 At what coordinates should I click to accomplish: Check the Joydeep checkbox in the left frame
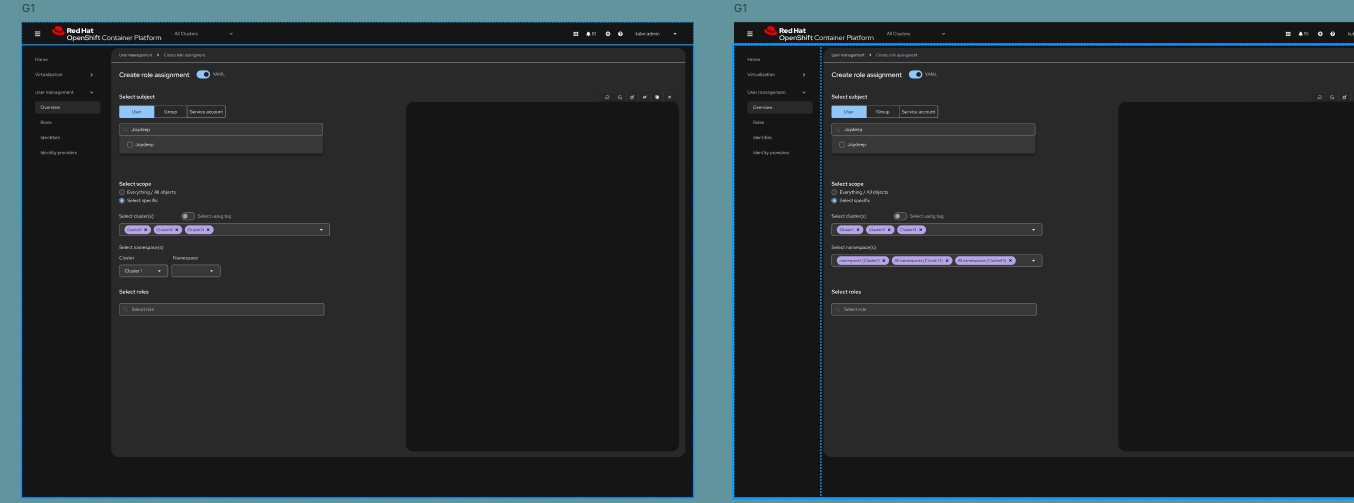click(x=129, y=145)
